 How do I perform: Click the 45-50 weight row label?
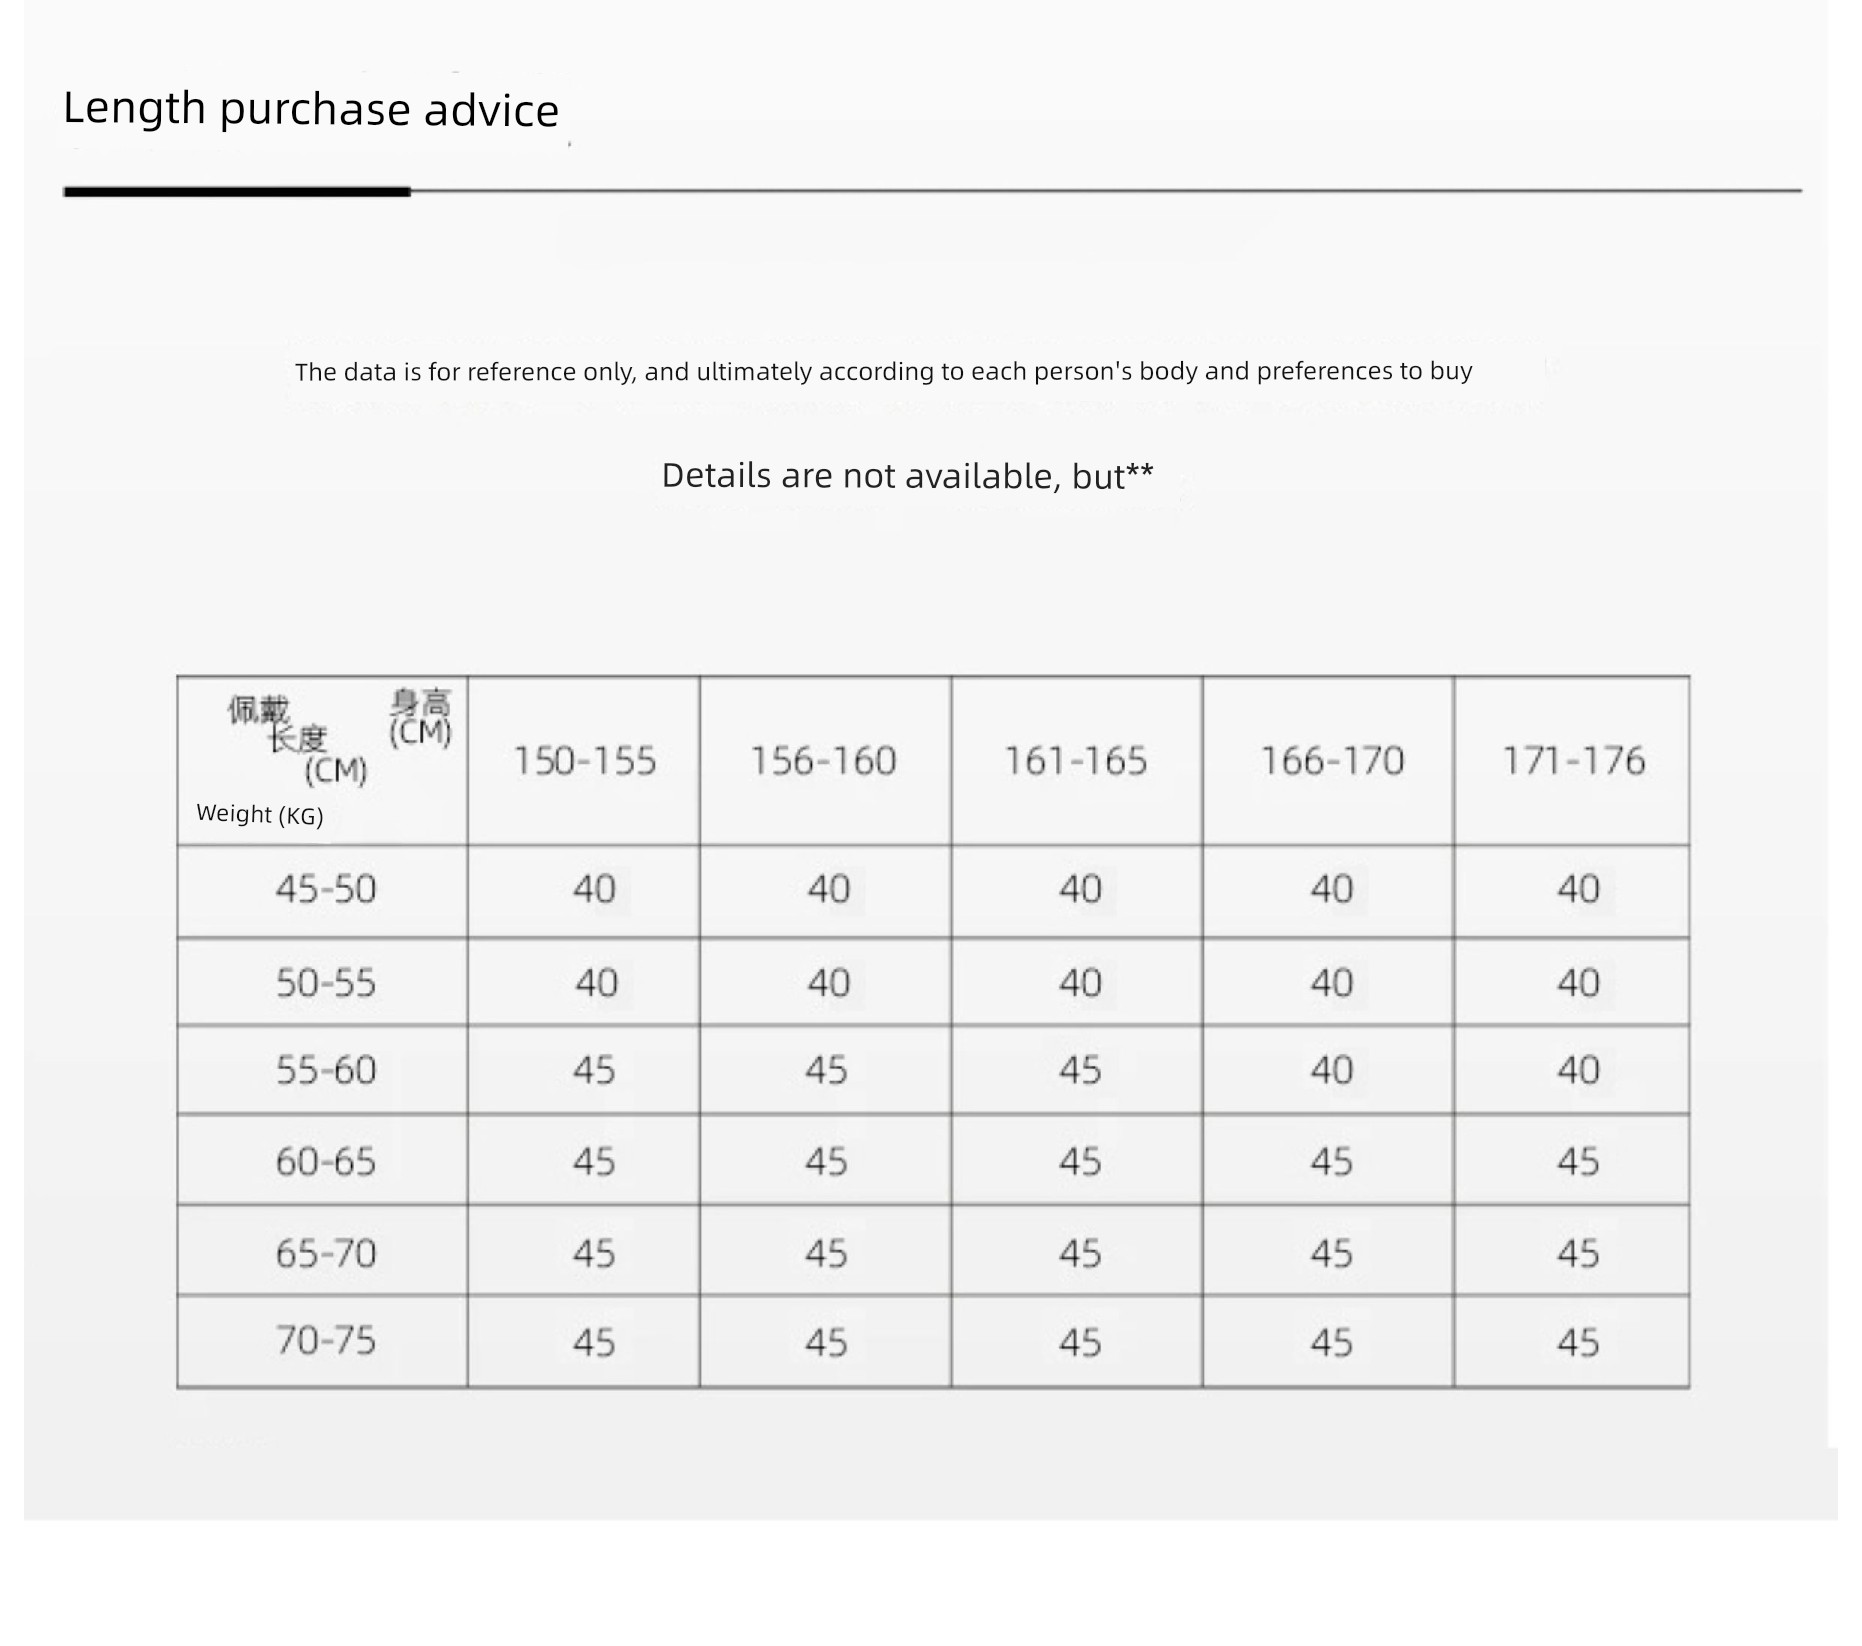point(326,889)
